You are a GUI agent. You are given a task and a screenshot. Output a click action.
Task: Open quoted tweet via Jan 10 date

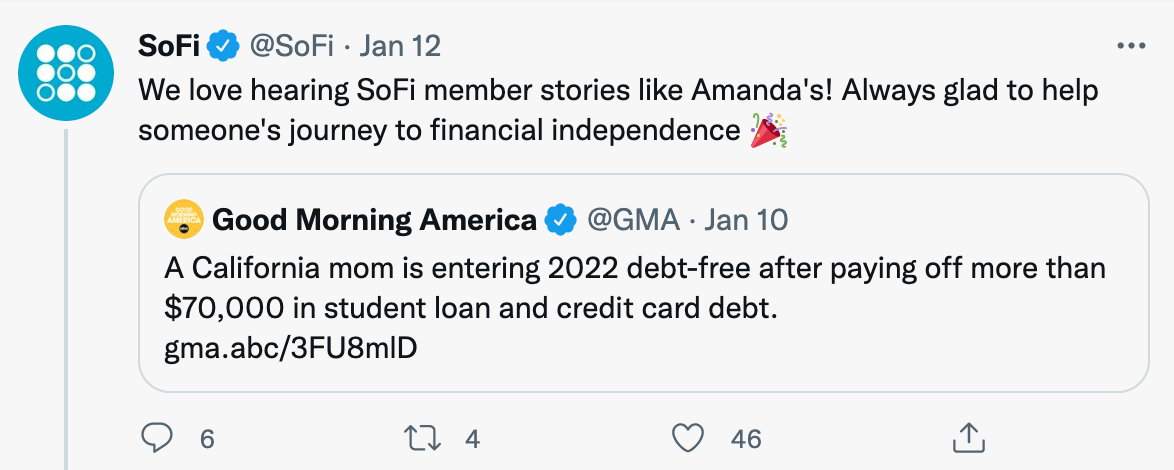coord(746,219)
